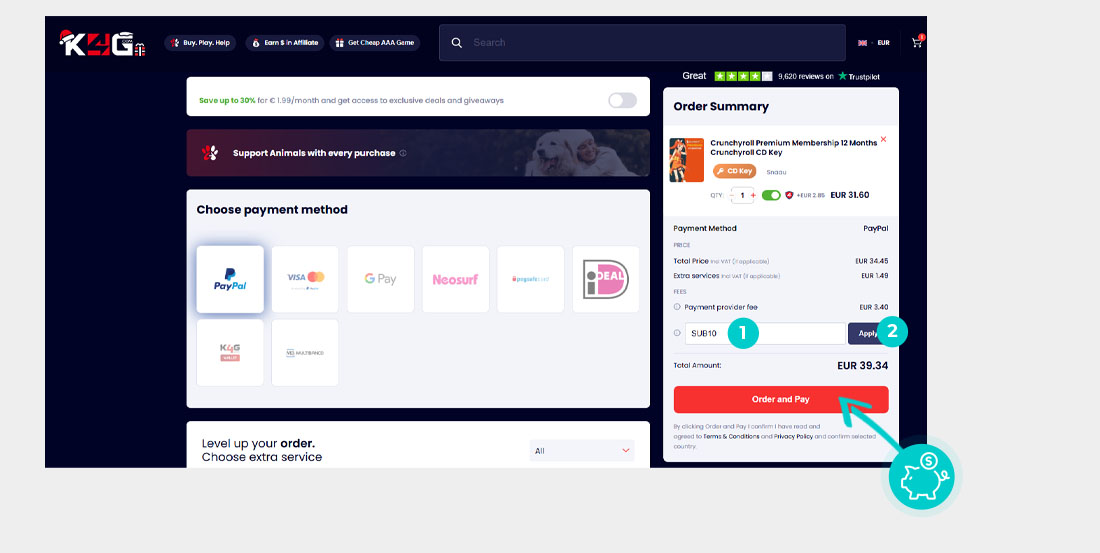Click the Crunchyroll Premium Membership title
Viewport: 1100px width, 553px height.
[793, 147]
